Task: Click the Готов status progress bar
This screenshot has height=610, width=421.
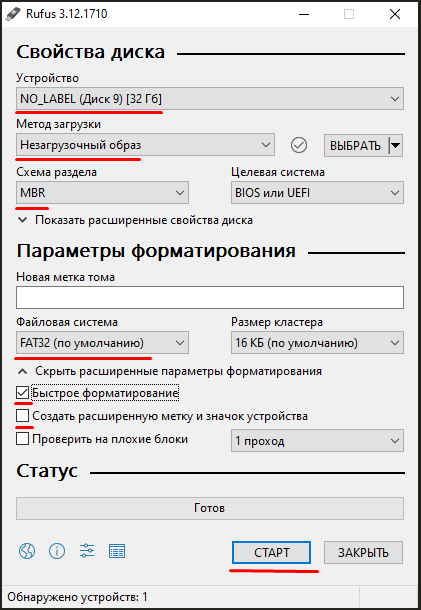Action: pyautogui.click(x=210, y=508)
